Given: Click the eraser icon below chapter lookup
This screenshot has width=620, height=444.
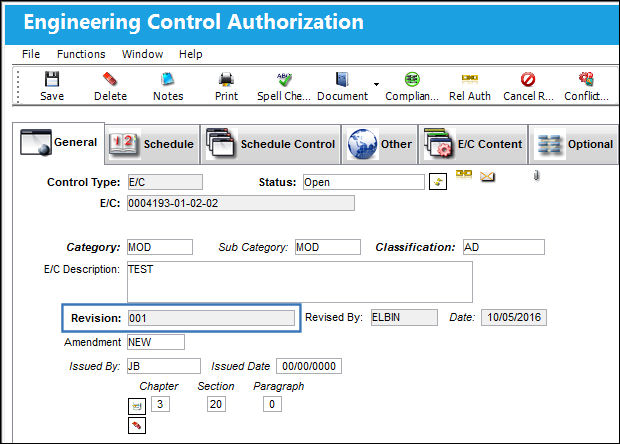Looking at the screenshot, I should tap(137, 425).
